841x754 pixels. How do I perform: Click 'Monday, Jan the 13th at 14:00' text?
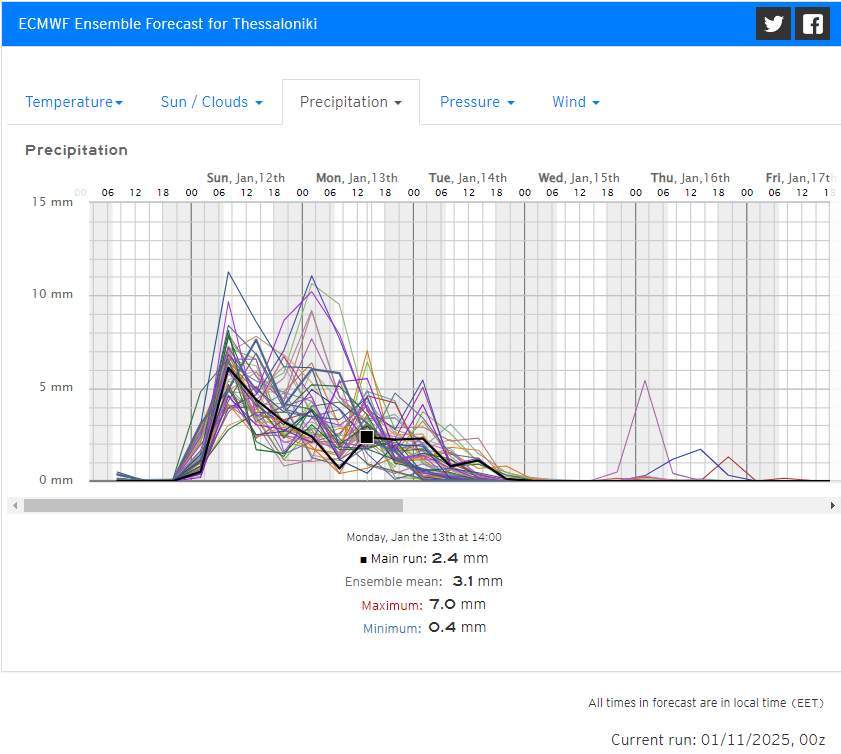[424, 537]
